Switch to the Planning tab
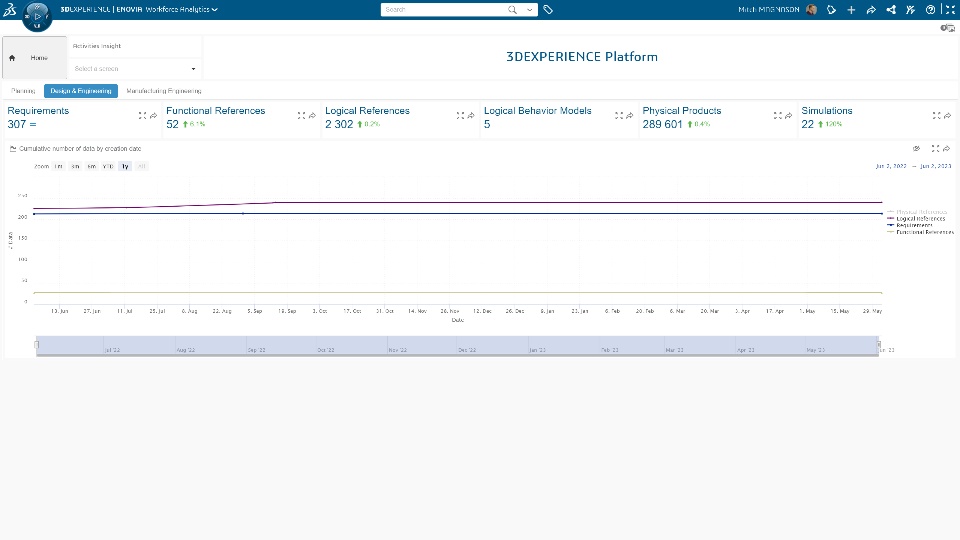Screen dimensions: 960x540 [x=23, y=91]
